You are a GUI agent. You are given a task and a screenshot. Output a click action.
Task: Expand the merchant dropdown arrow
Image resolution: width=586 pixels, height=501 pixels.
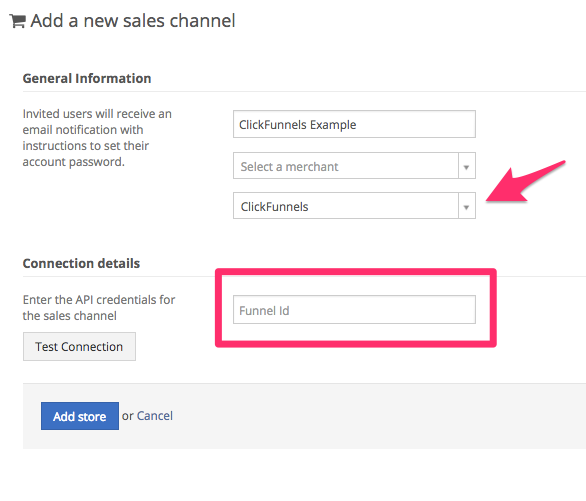pyautogui.click(x=466, y=167)
